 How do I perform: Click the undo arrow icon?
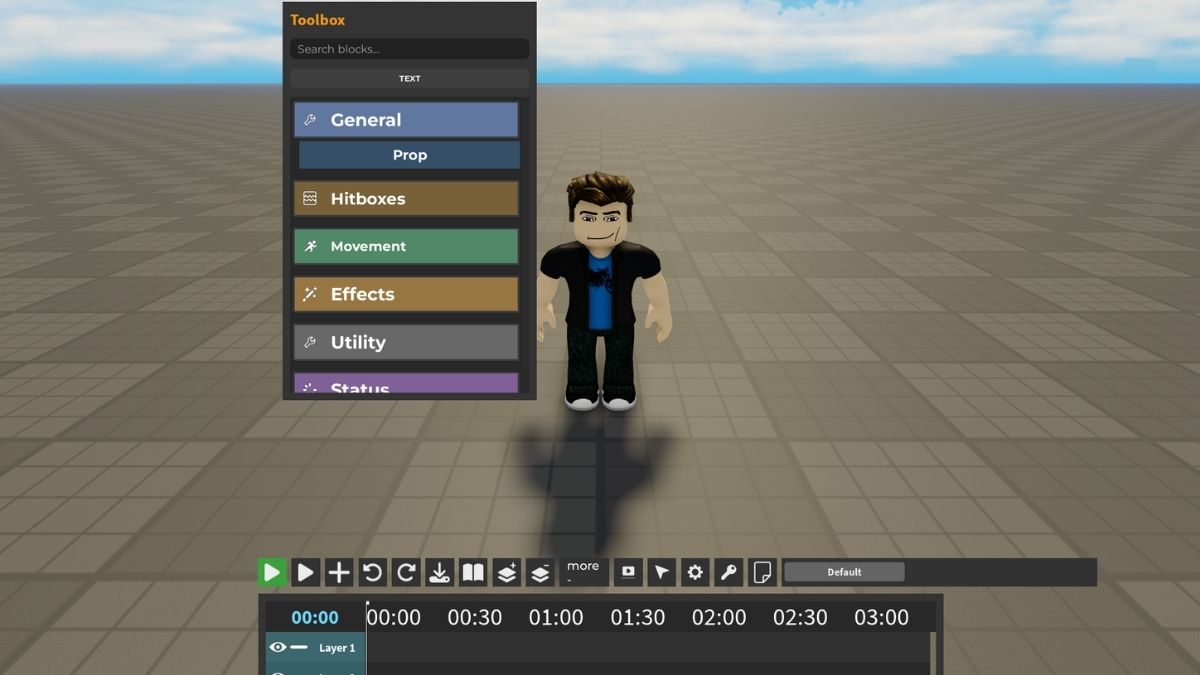[373, 572]
